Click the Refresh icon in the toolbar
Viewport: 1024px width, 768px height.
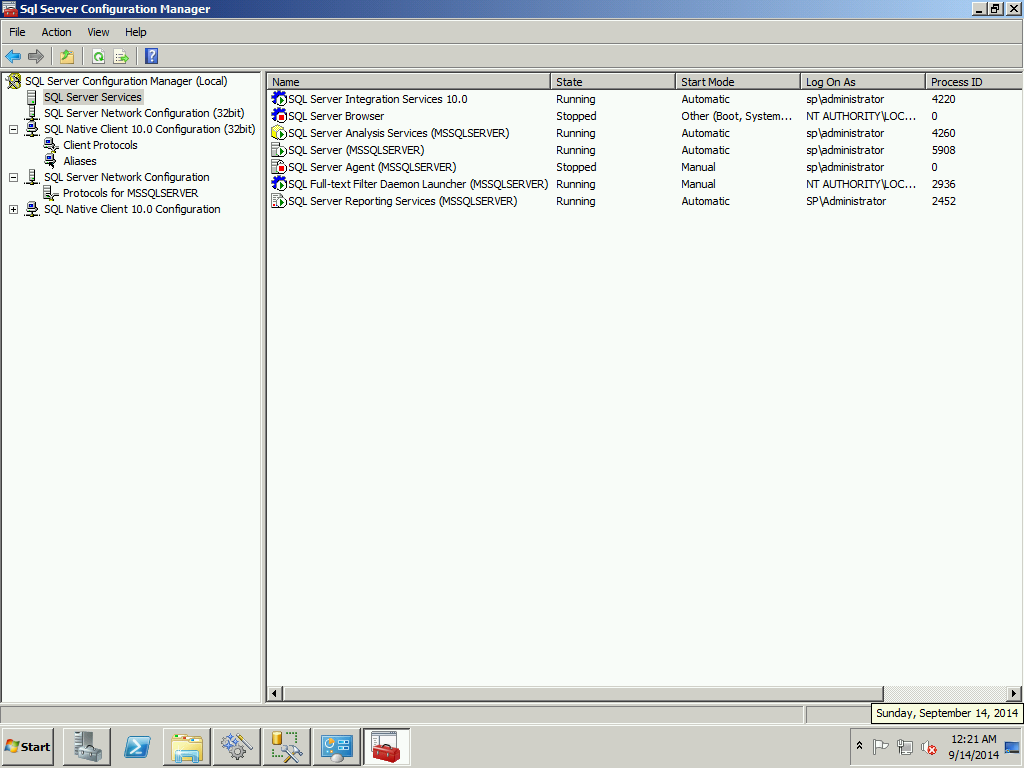pos(98,56)
